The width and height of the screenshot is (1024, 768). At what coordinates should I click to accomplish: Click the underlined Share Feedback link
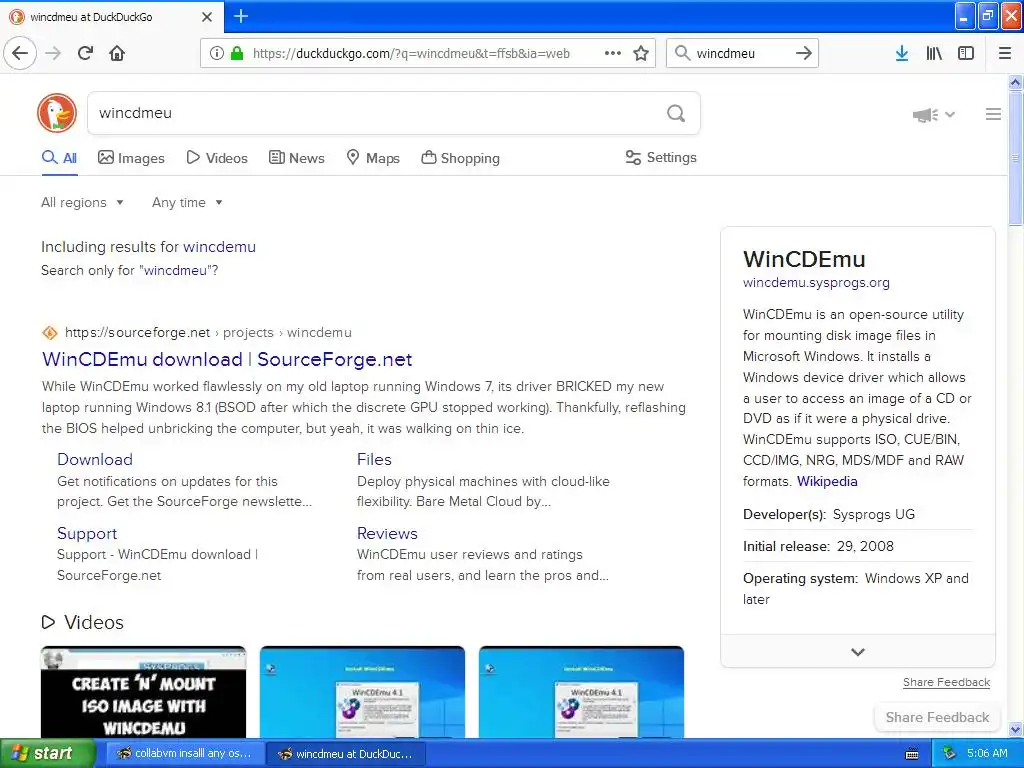[x=946, y=682]
